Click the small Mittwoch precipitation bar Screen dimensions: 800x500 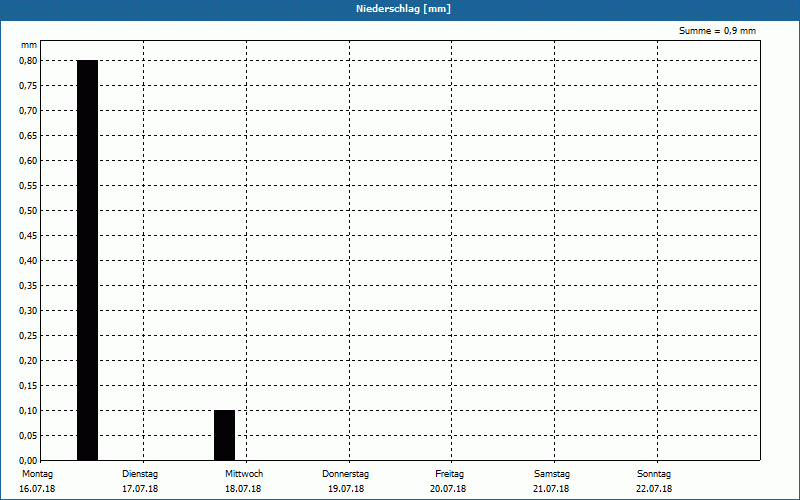(x=224, y=435)
